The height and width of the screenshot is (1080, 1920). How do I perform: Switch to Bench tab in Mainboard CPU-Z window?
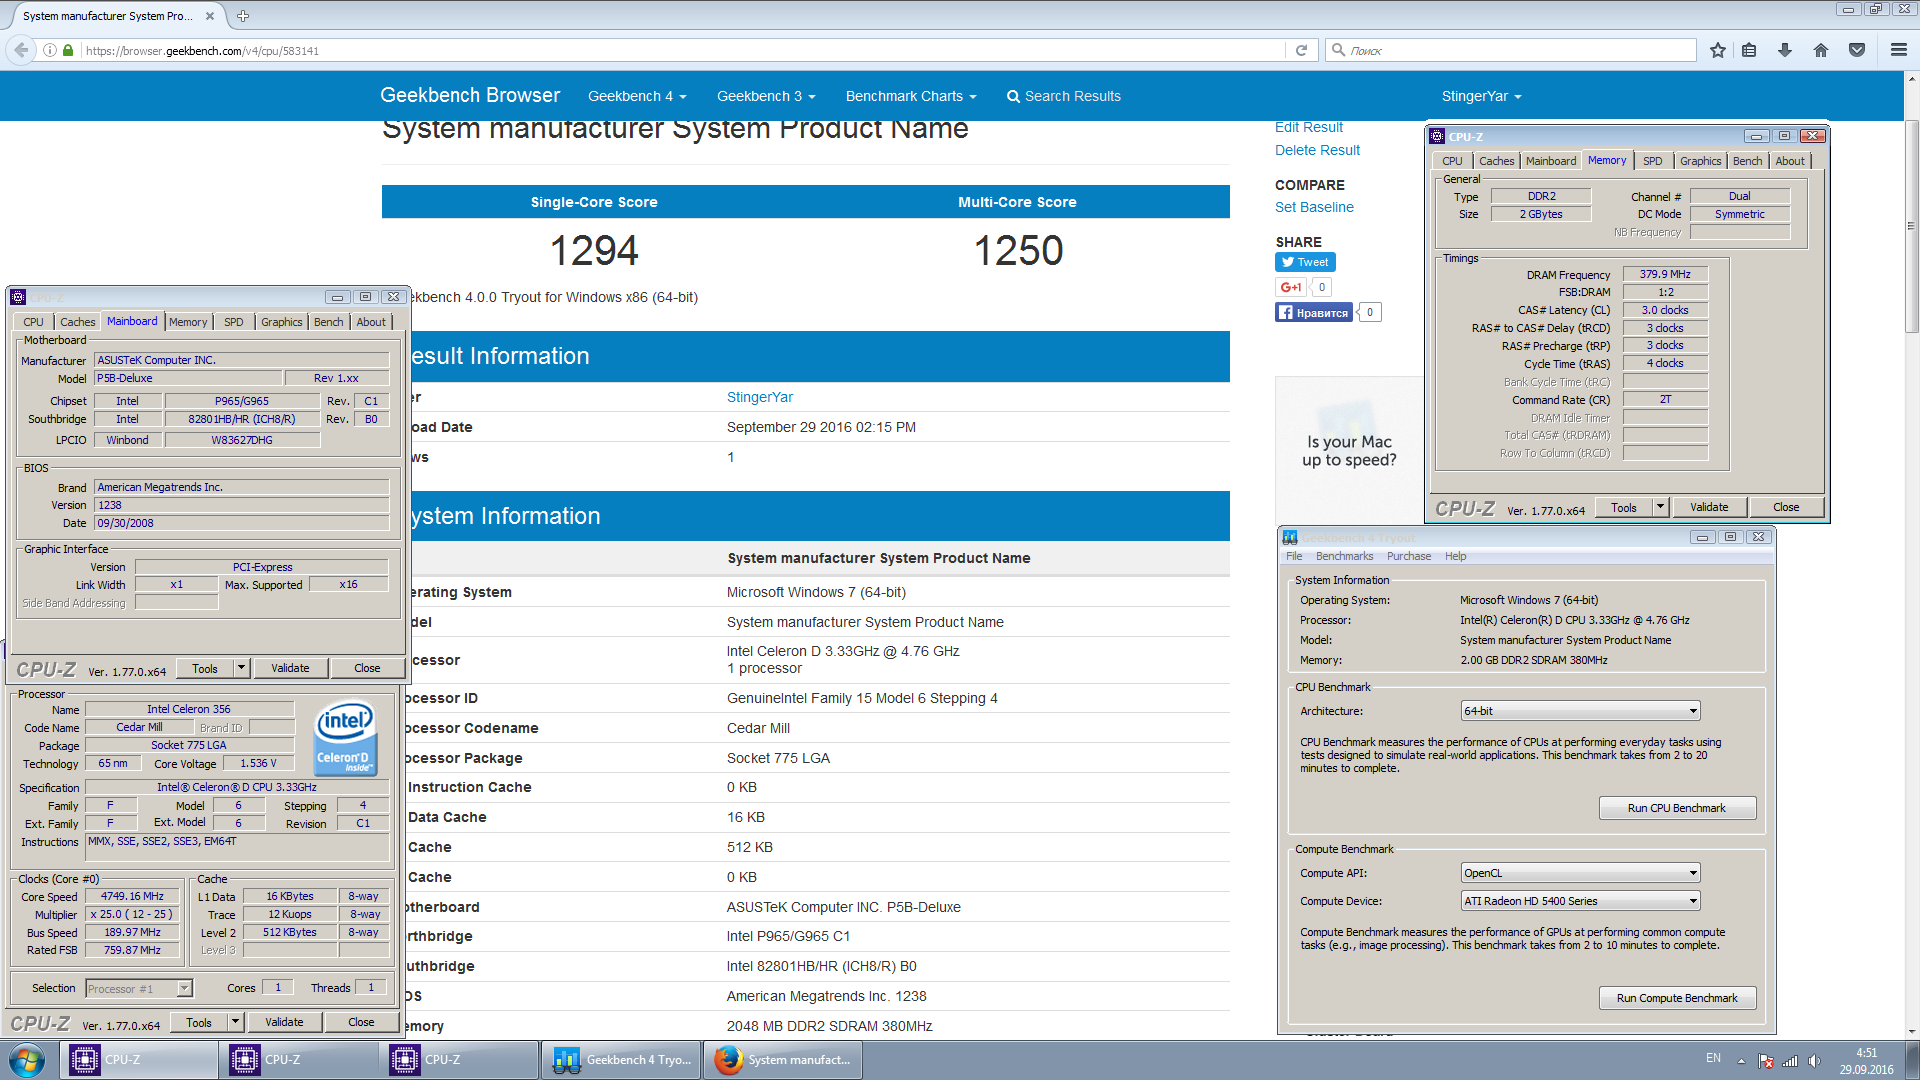click(x=328, y=322)
